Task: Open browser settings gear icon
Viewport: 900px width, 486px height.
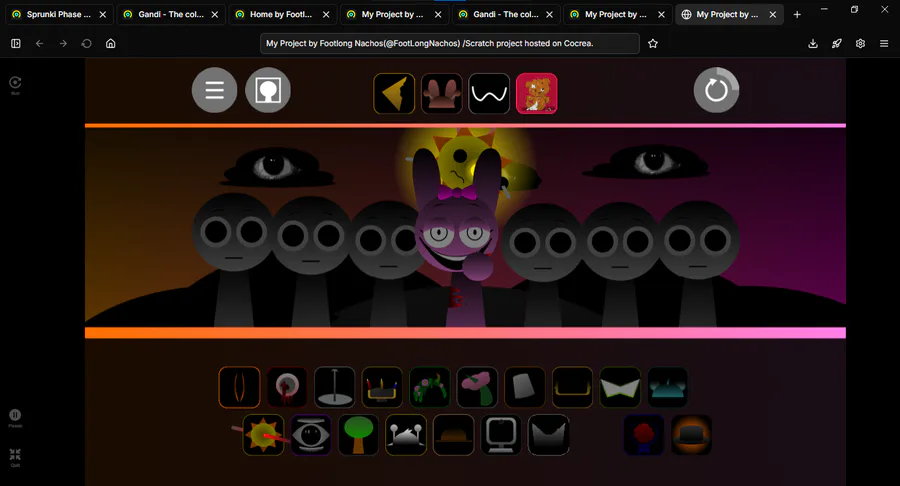Action: tap(860, 43)
